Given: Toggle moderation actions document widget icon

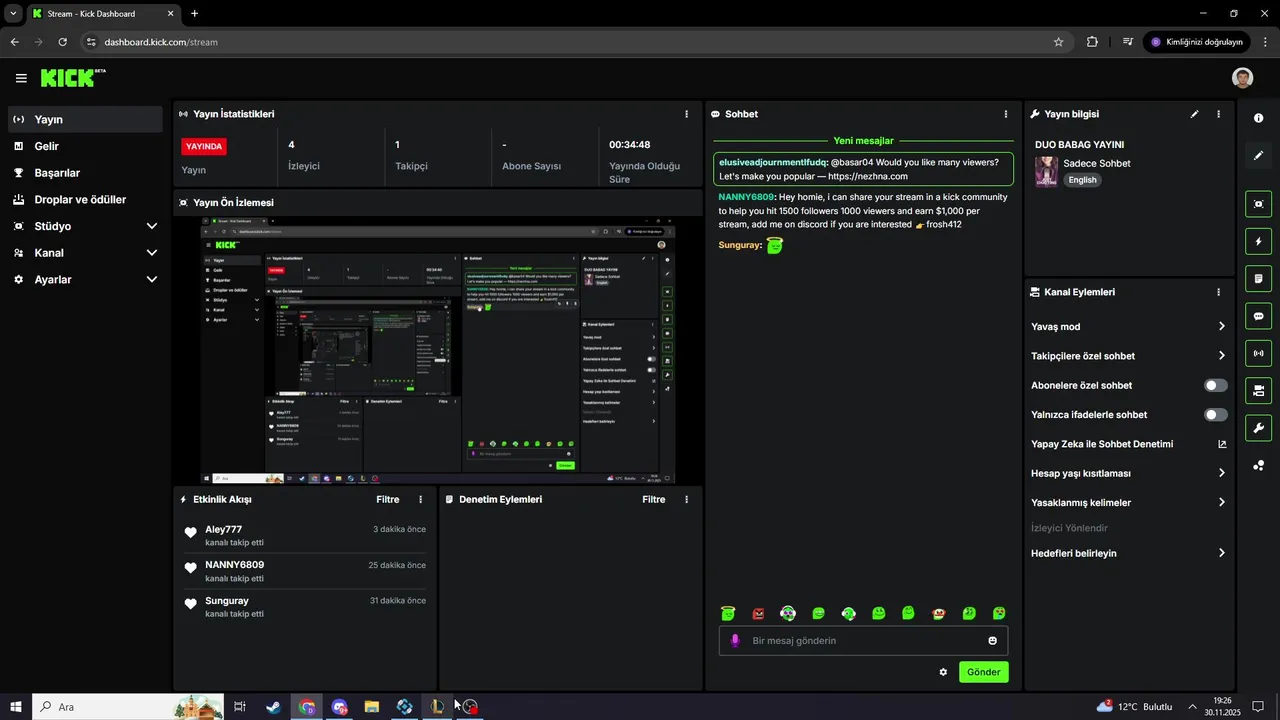Looking at the screenshot, I should pyautogui.click(x=1258, y=278).
